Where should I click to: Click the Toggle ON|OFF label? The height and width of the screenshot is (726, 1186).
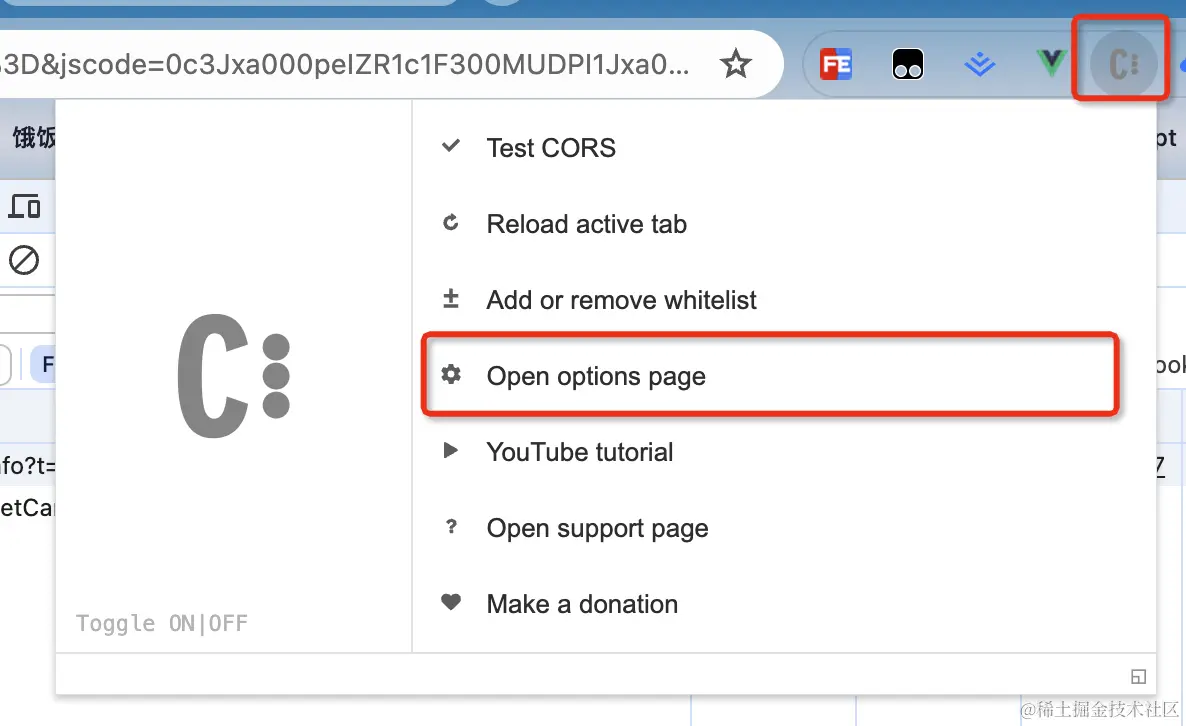pyautogui.click(x=162, y=623)
